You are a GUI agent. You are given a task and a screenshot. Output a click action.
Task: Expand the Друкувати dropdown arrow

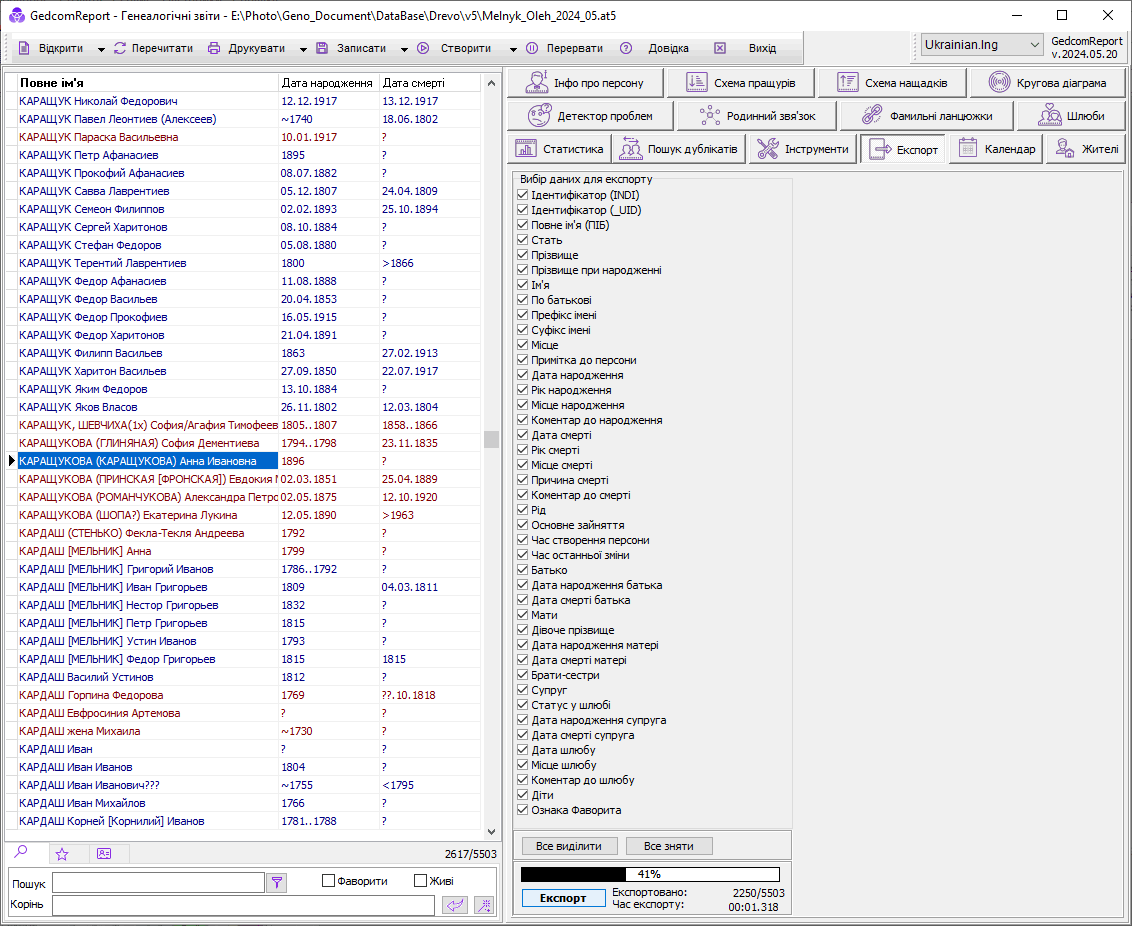point(303,49)
